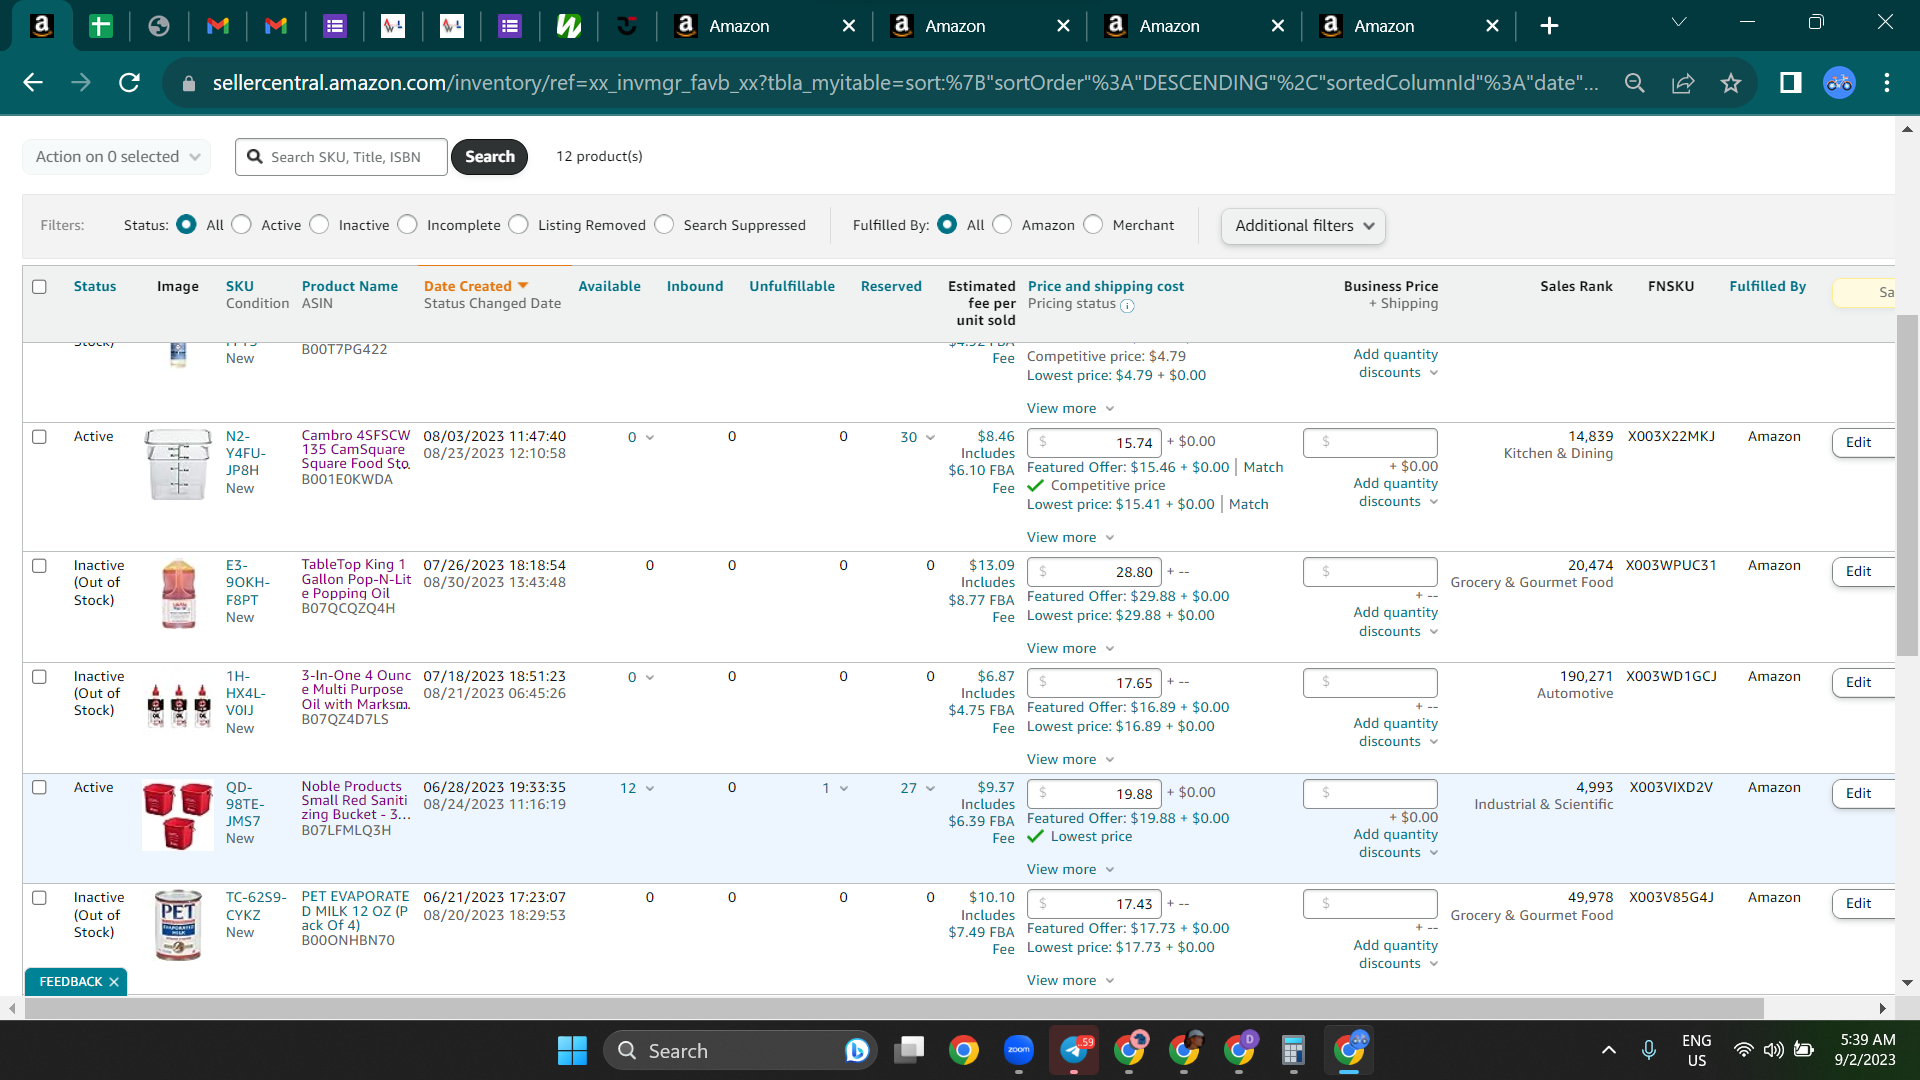Image resolution: width=1920 pixels, height=1080 pixels.
Task: Open a new browser tab
Action: tap(1549, 26)
